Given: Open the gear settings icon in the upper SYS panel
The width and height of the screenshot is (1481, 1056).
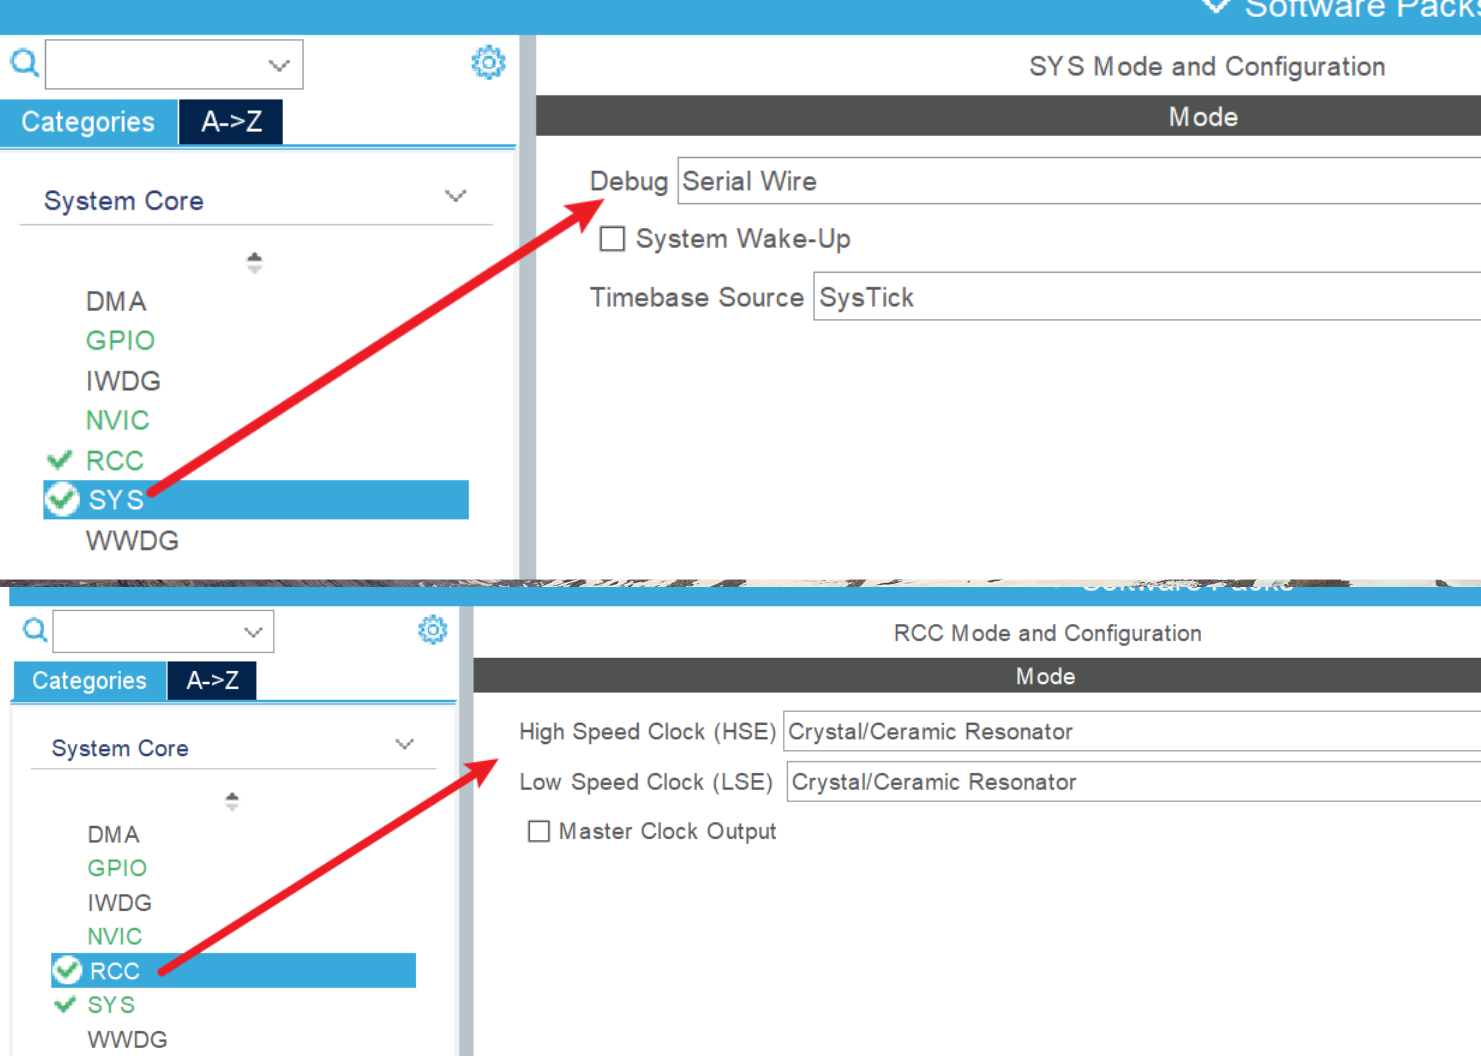Looking at the screenshot, I should coord(488,63).
